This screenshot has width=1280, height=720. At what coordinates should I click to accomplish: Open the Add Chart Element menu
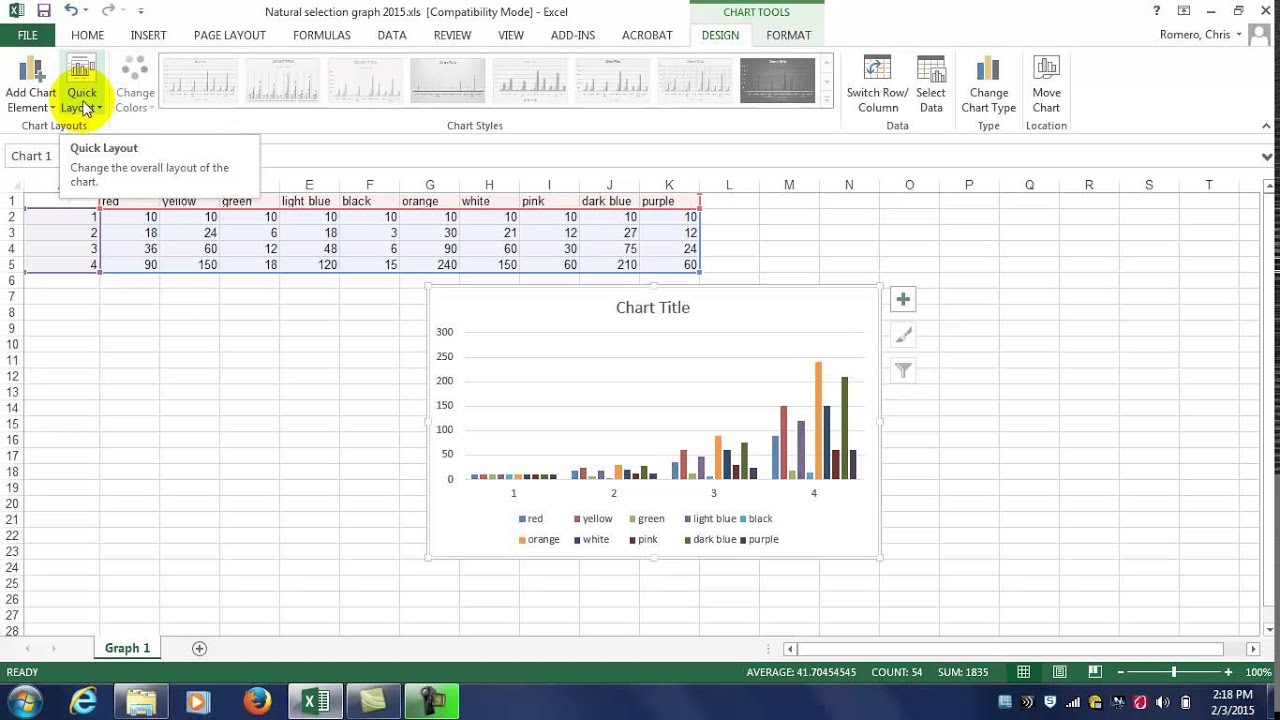(31, 85)
